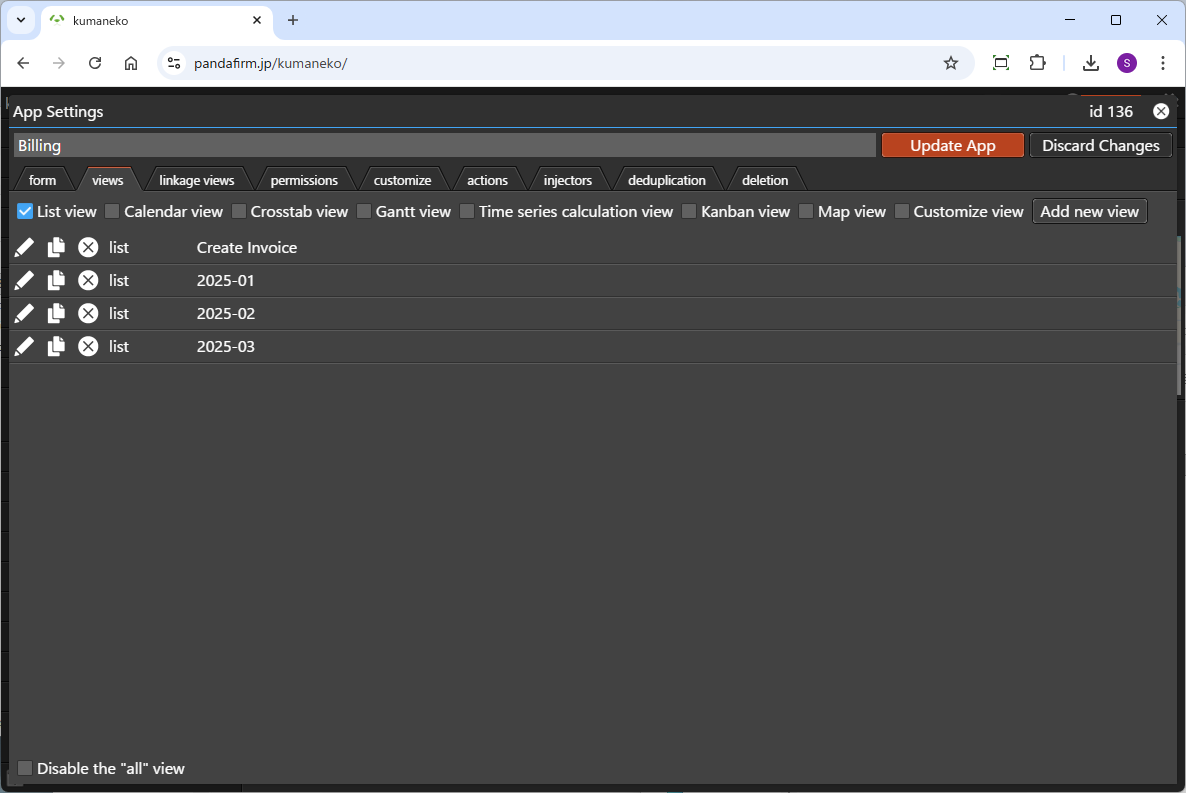This screenshot has width=1186, height=793.
Task: Check Disable the "all" view option
Action: click(25, 769)
